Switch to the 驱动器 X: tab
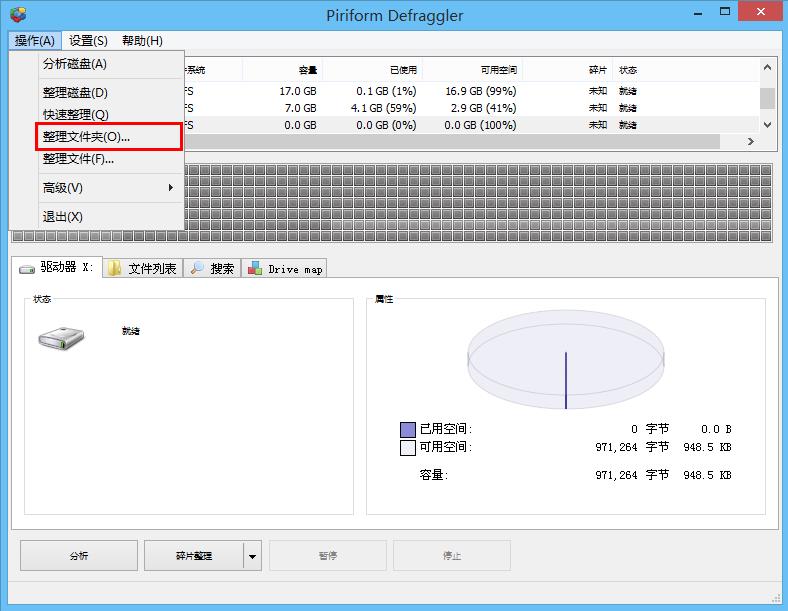This screenshot has height=611, width=788. [x=57, y=268]
